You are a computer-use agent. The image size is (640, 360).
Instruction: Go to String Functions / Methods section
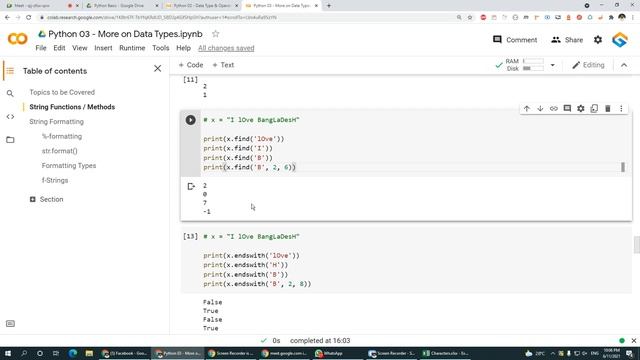pos(72,107)
